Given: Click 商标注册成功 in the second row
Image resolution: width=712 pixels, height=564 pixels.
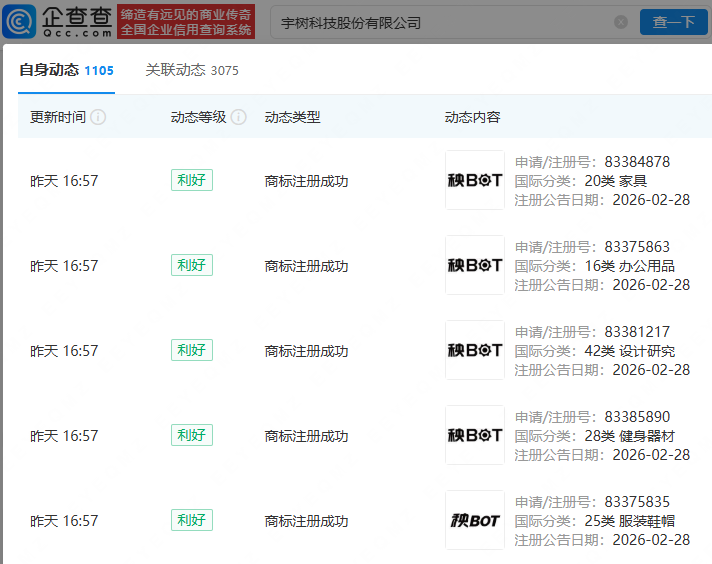Looking at the screenshot, I should coord(306,266).
